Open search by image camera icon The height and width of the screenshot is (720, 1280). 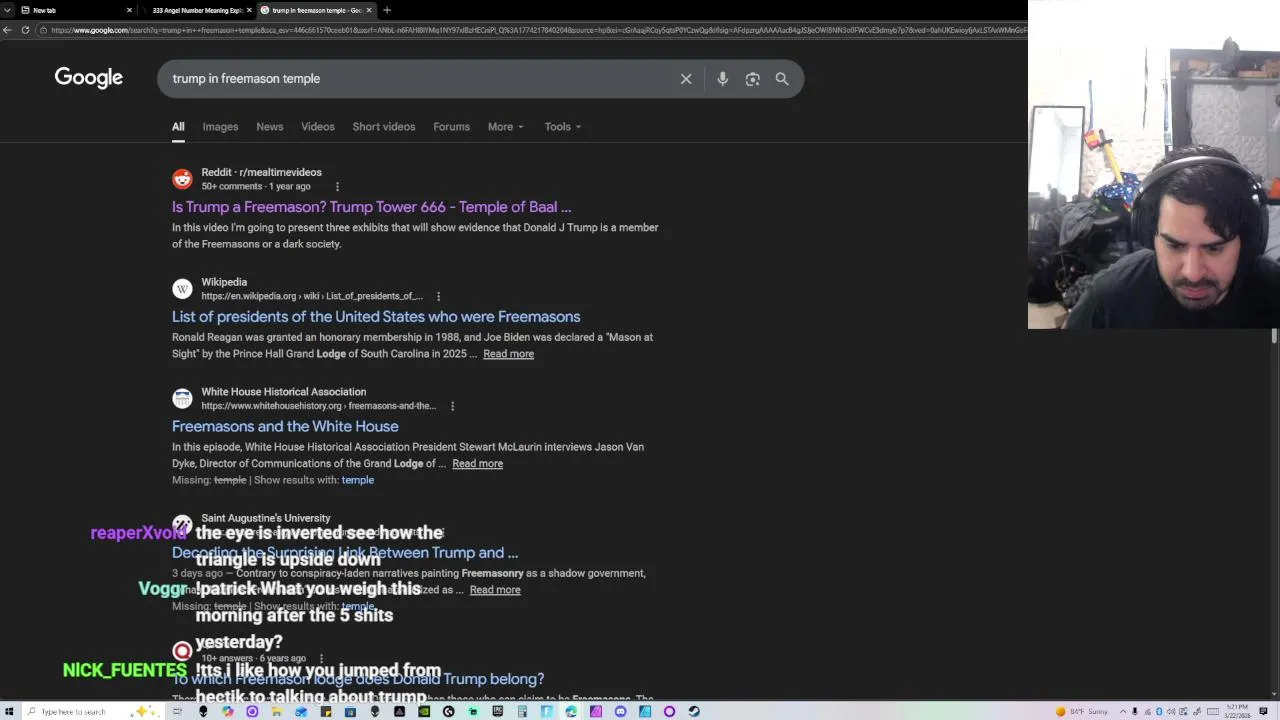(x=752, y=79)
